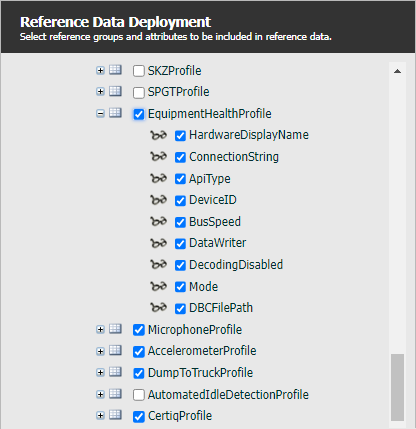
Task: Click the glasses icon next to HardwareDisplayName
Action: pyautogui.click(x=158, y=135)
